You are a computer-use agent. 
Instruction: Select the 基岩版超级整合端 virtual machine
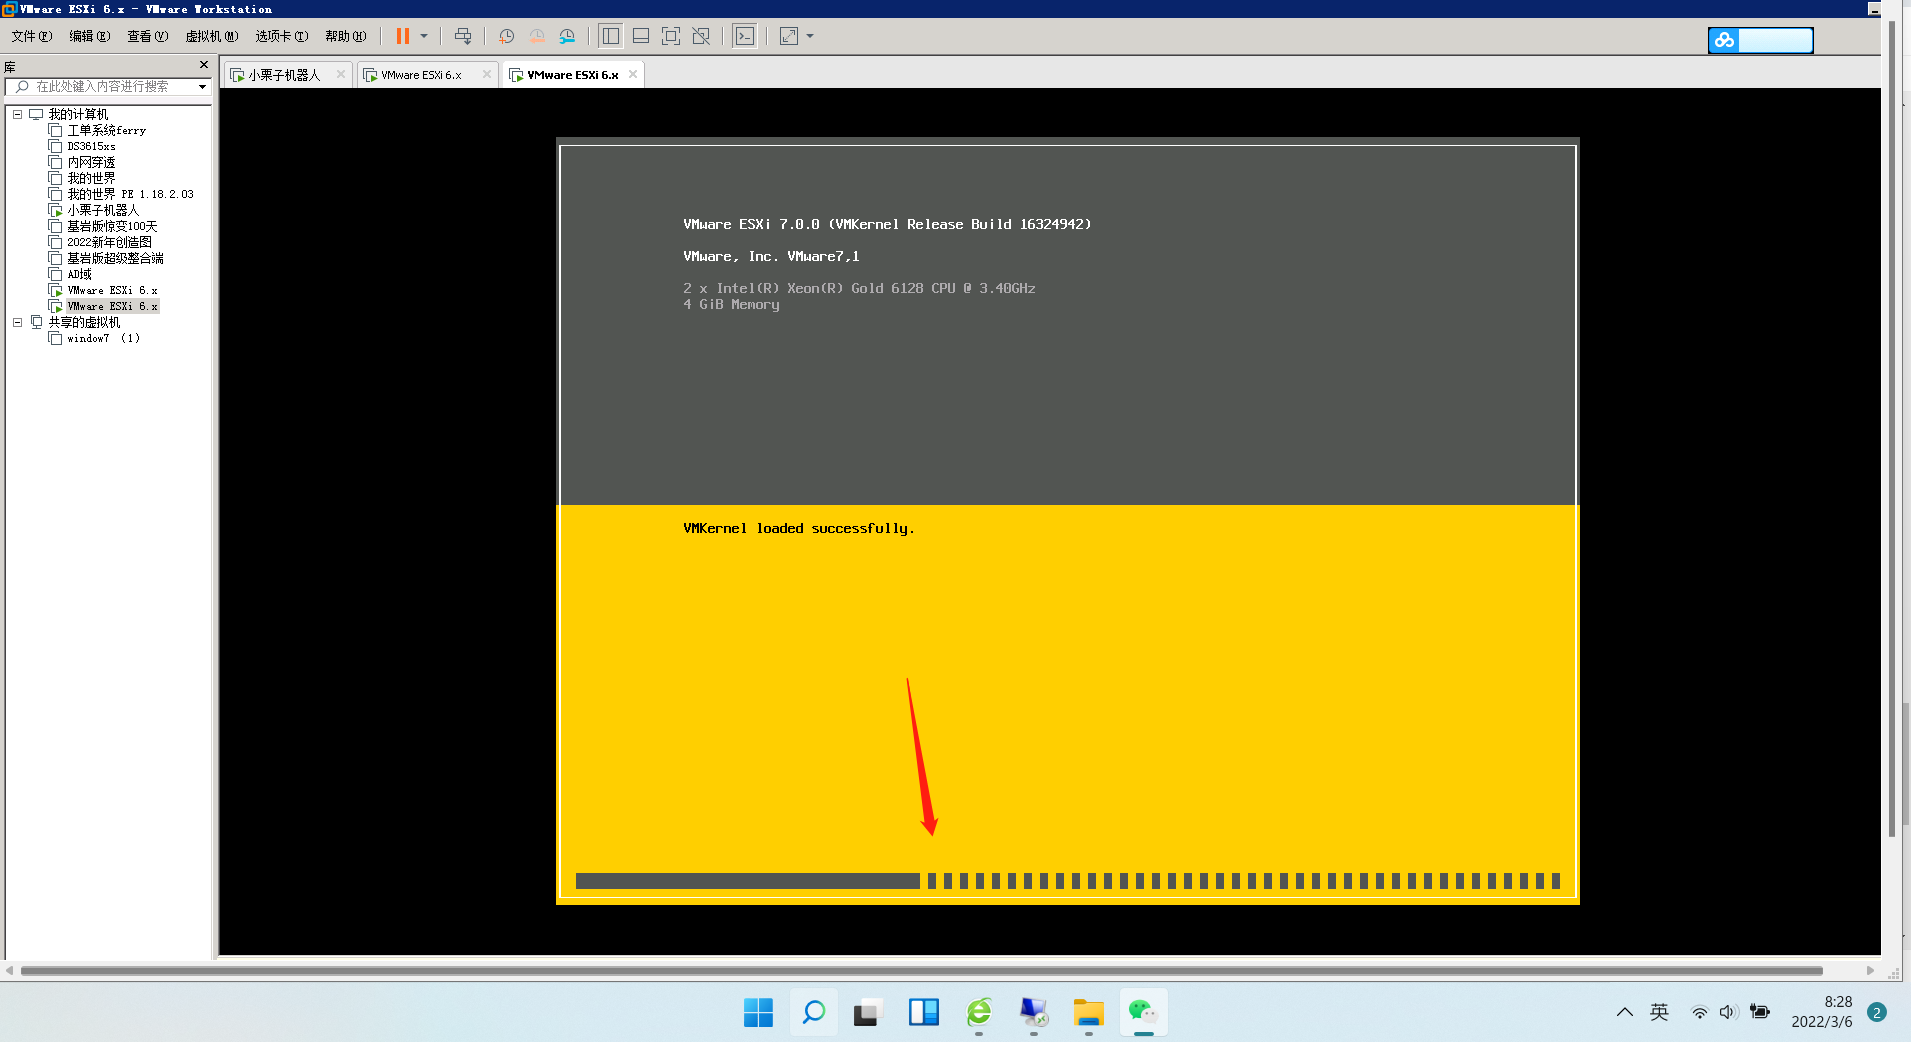click(x=115, y=258)
